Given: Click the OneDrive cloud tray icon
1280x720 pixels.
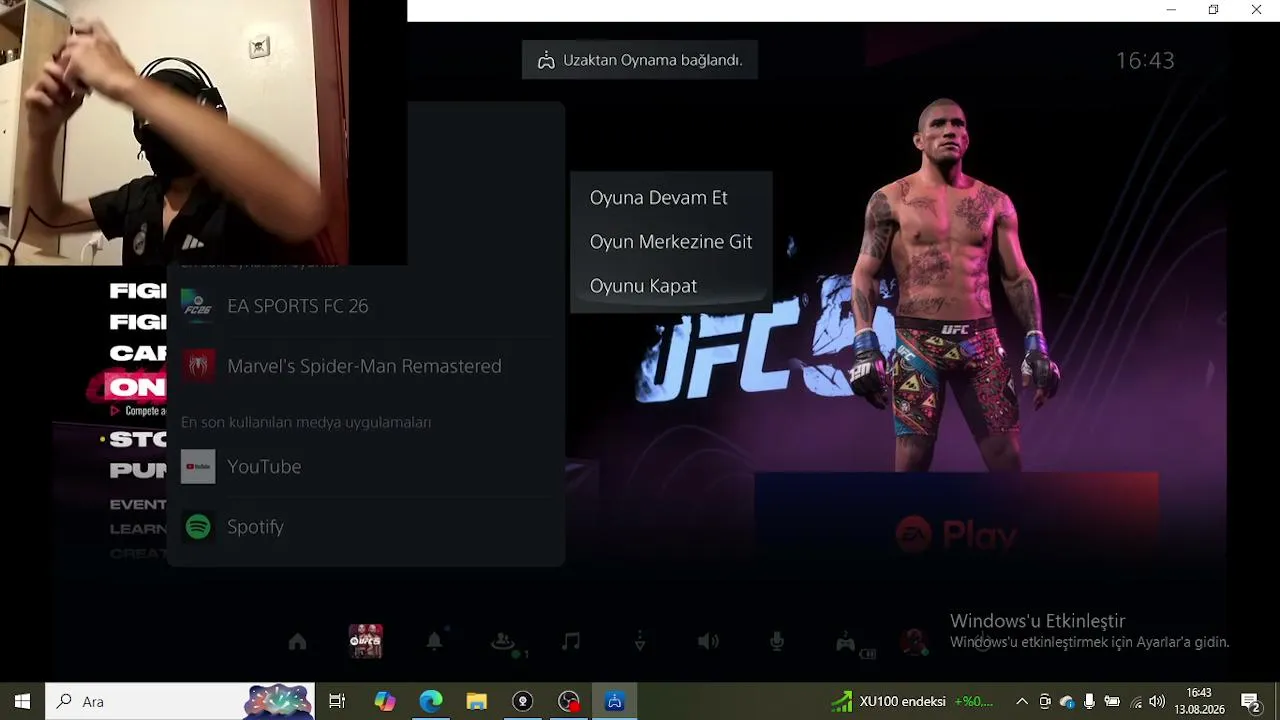Looking at the screenshot, I should (x=1067, y=701).
